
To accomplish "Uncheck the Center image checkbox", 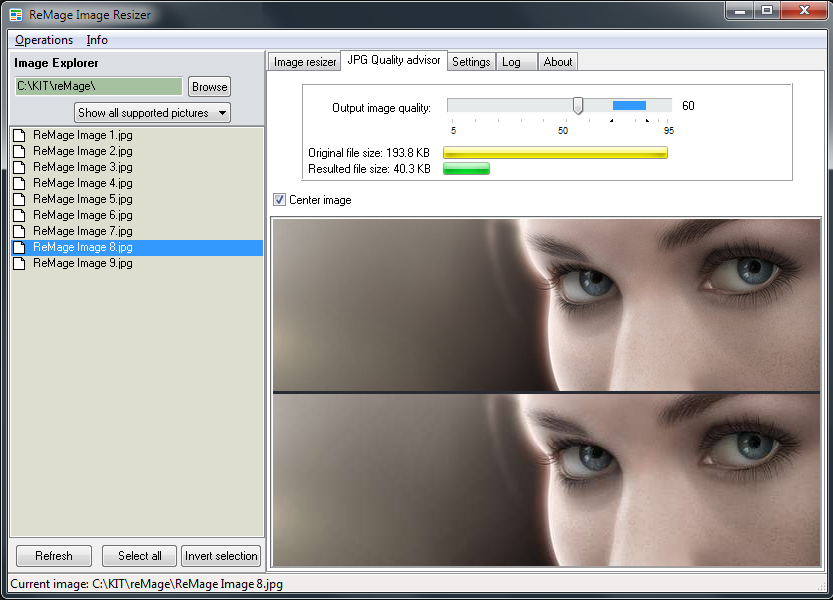I will point(279,199).
